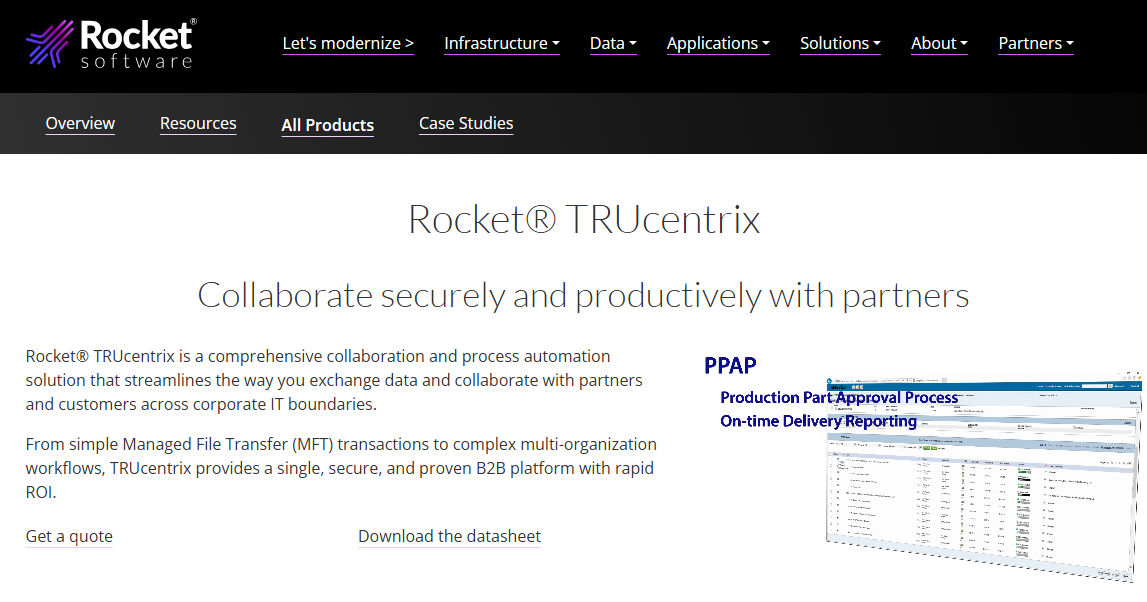Click the PPAP heading on the image

pos(730,365)
